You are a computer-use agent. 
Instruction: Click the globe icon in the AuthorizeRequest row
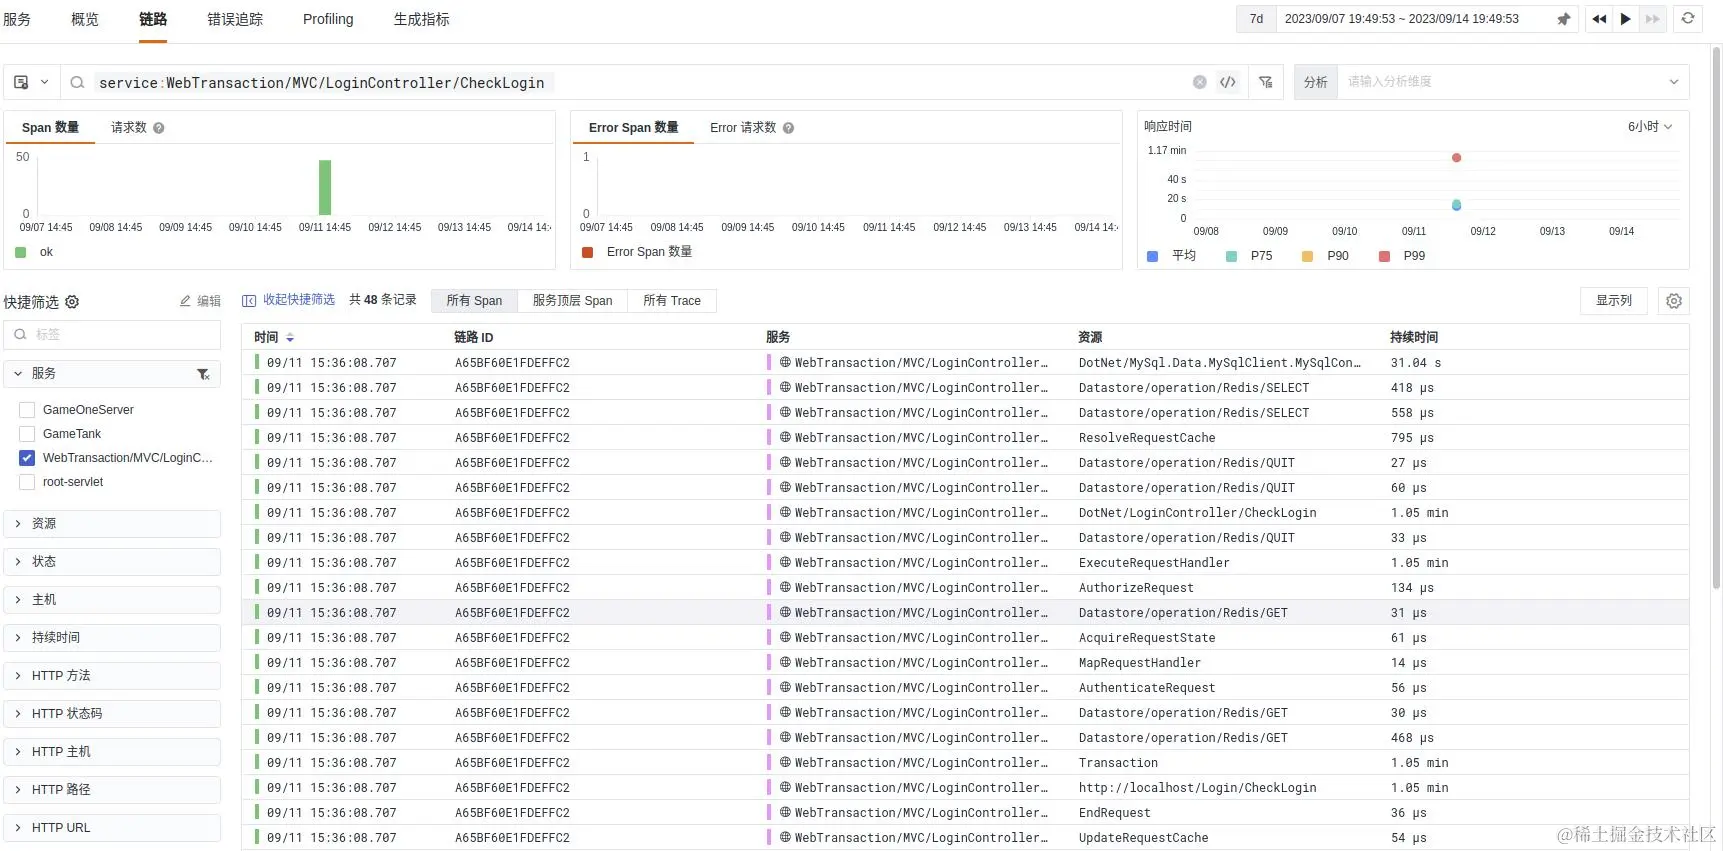pyautogui.click(x=786, y=588)
